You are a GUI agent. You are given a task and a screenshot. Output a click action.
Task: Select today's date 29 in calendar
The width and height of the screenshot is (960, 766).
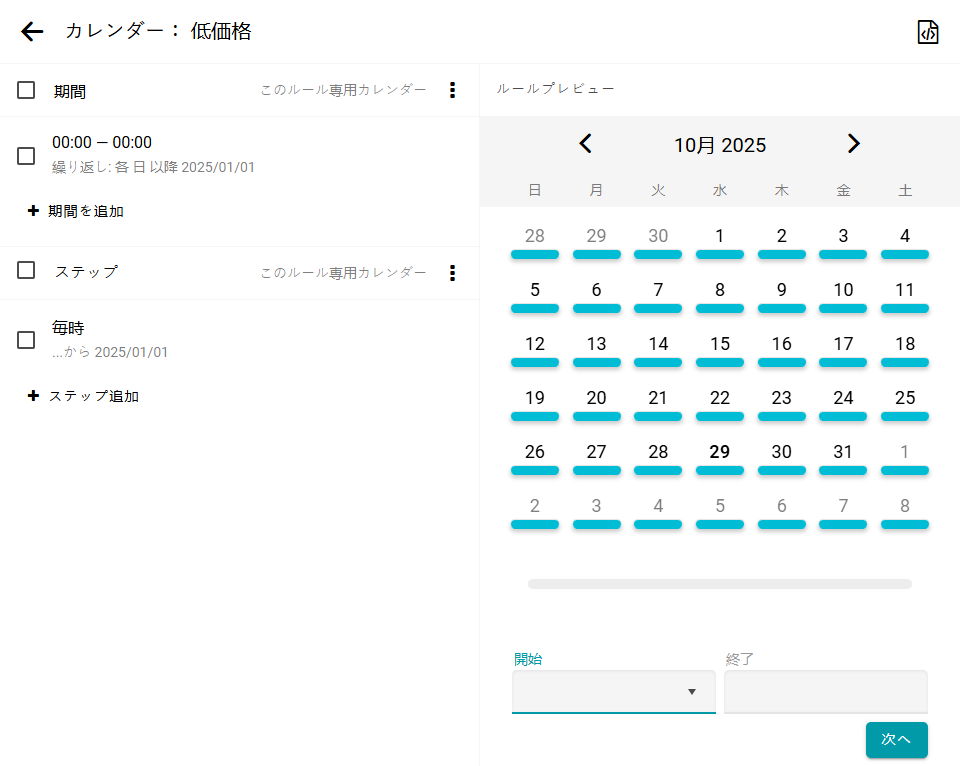coord(720,452)
